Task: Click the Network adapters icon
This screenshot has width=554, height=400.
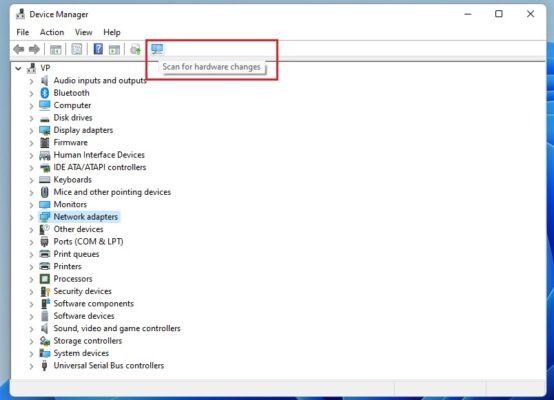Action: click(x=45, y=217)
